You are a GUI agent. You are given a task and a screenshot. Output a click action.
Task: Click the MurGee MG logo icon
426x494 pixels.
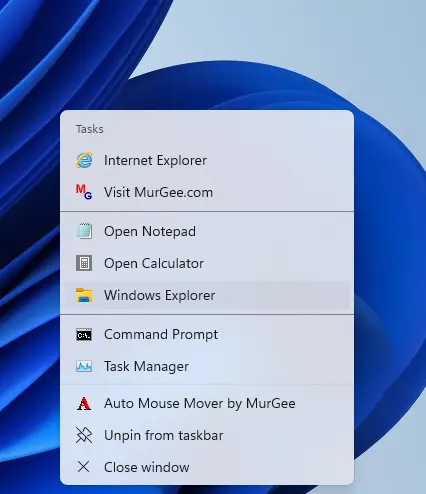pyautogui.click(x=84, y=192)
